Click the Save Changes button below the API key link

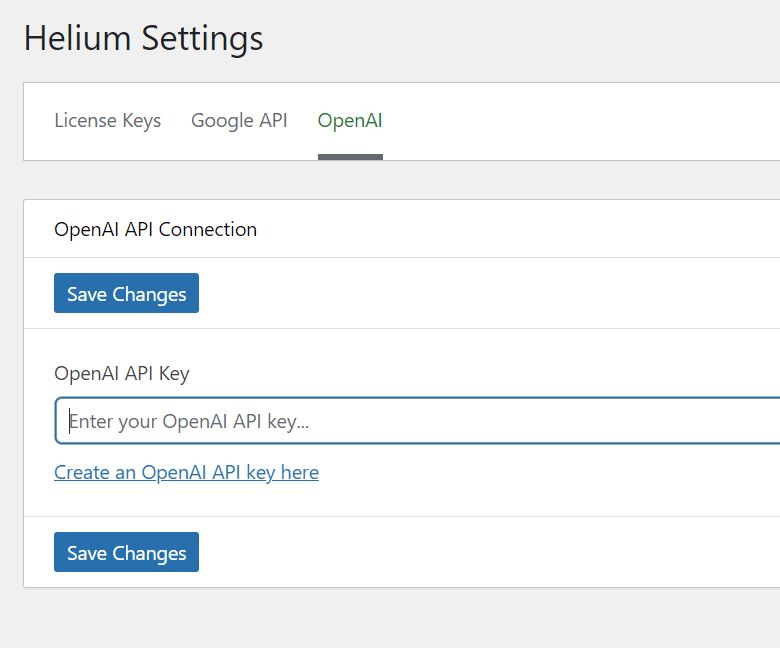click(x=126, y=552)
